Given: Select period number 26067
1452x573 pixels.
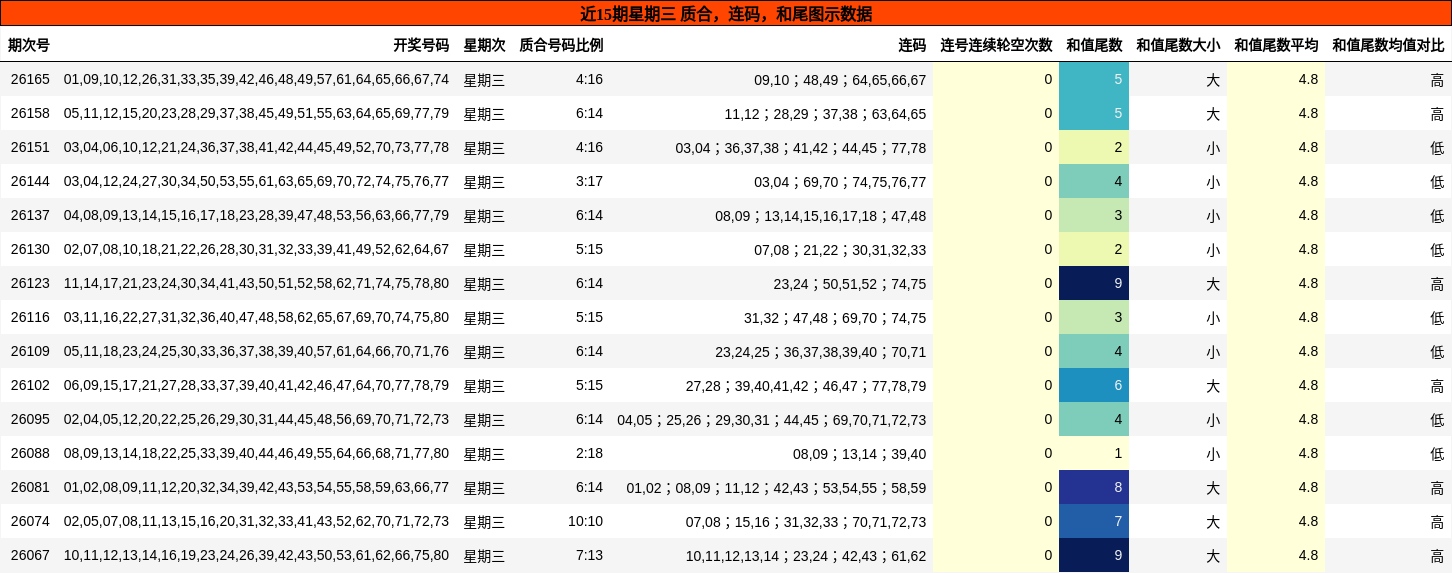Looking at the screenshot, I should coord(30,555).
